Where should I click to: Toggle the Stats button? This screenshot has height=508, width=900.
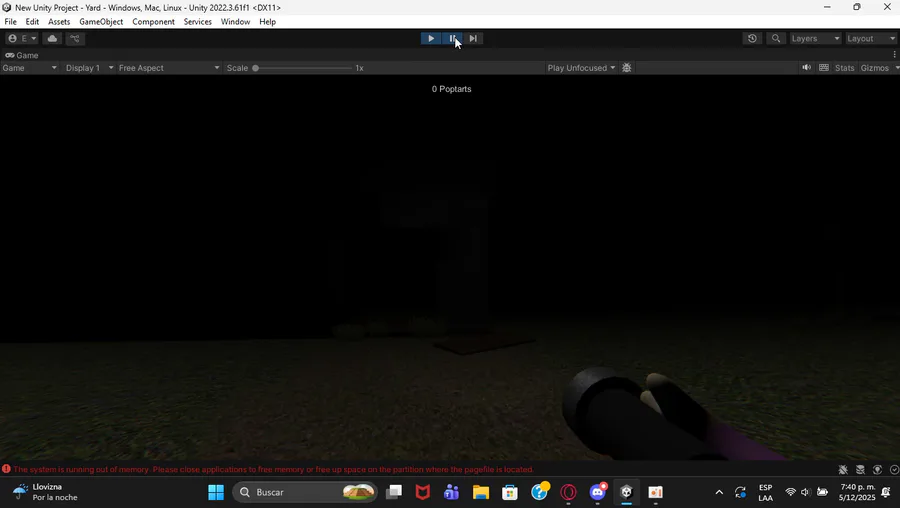pos(844,68)
